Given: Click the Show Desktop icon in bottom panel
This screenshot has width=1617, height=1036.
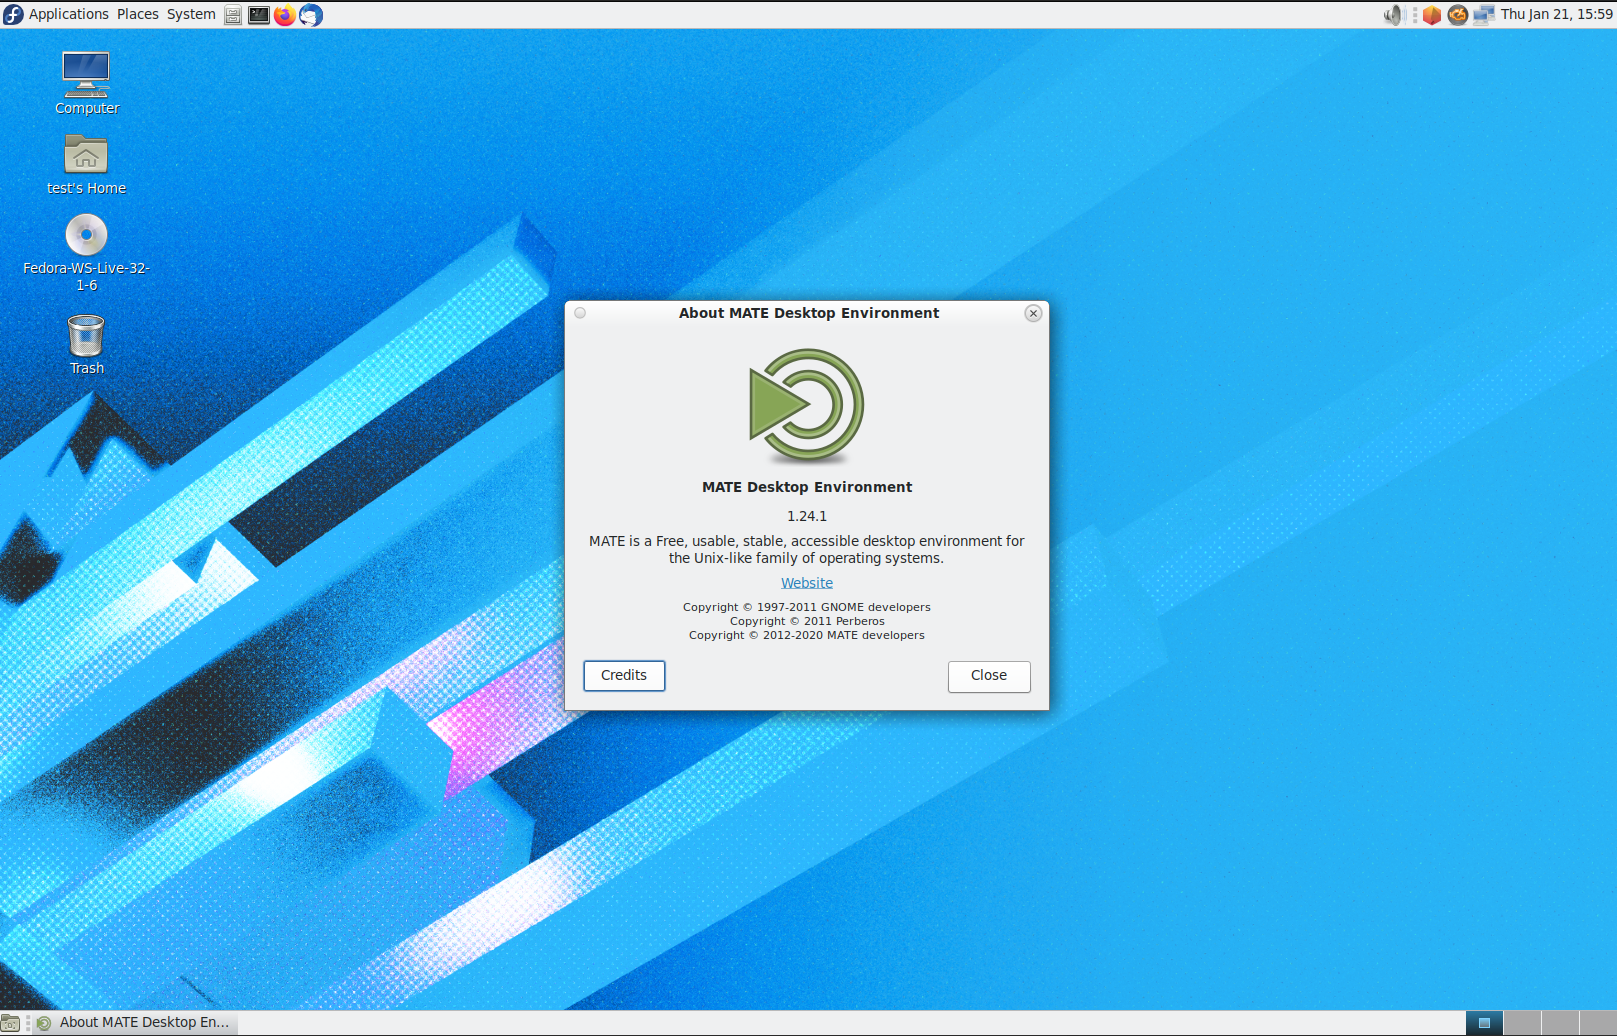Looking at the screenshot, I should [x=10, y=1023].
